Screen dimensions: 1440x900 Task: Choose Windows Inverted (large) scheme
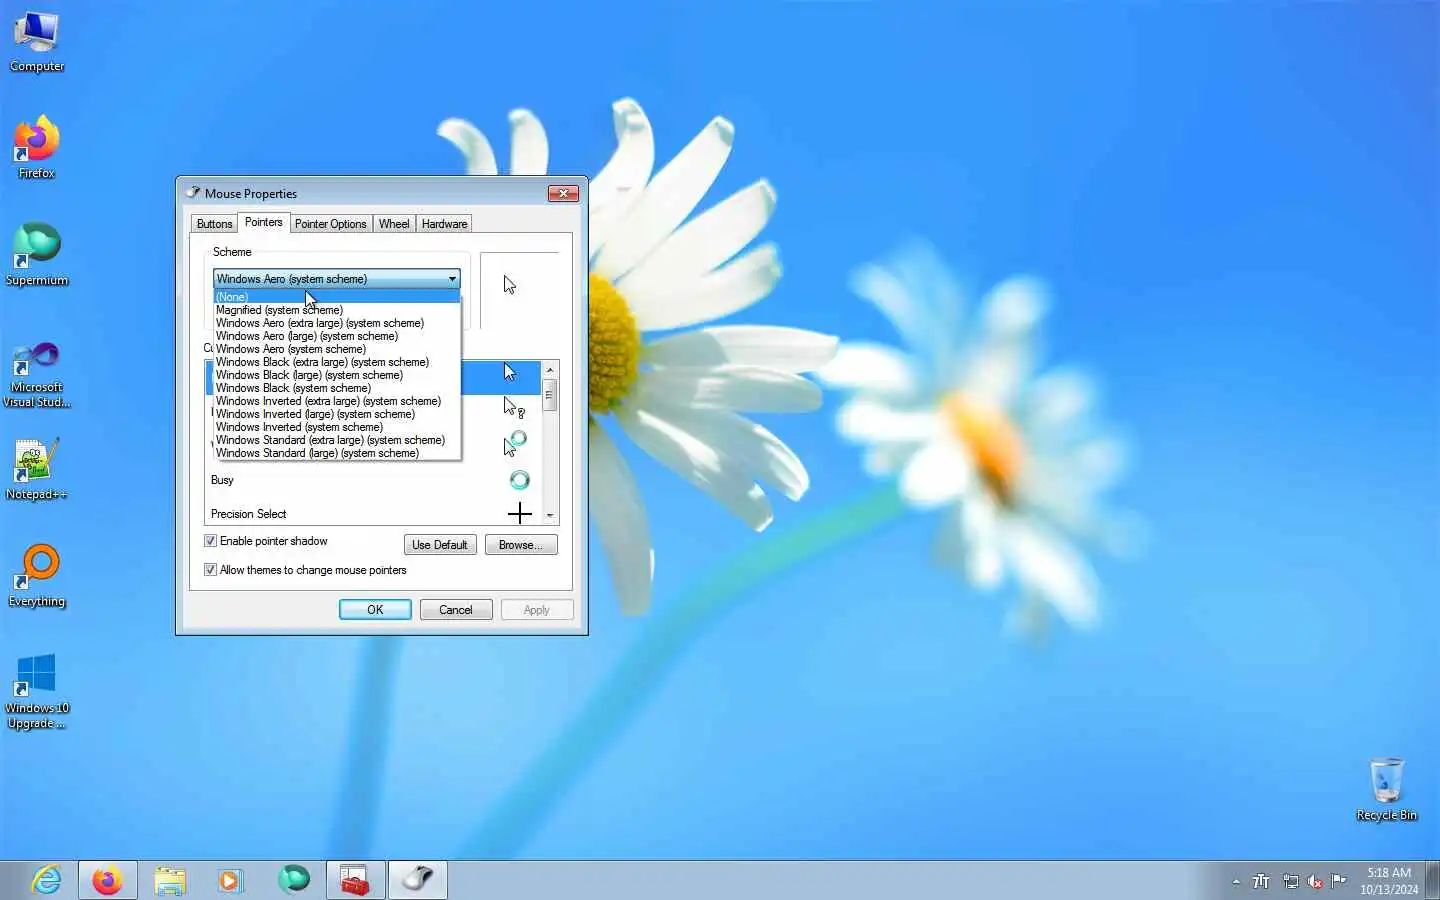pos(337,414)
